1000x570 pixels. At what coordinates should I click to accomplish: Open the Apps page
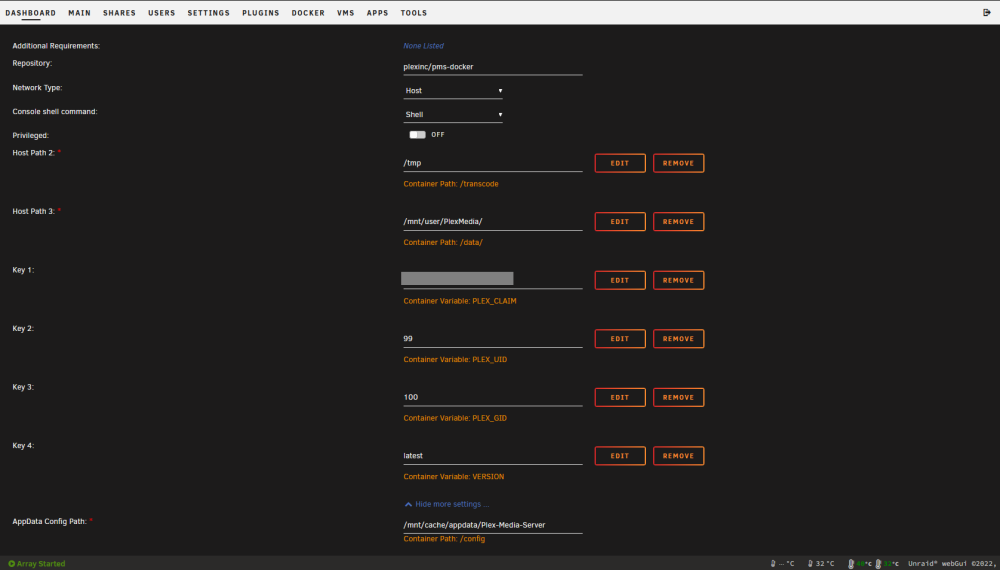378,13
